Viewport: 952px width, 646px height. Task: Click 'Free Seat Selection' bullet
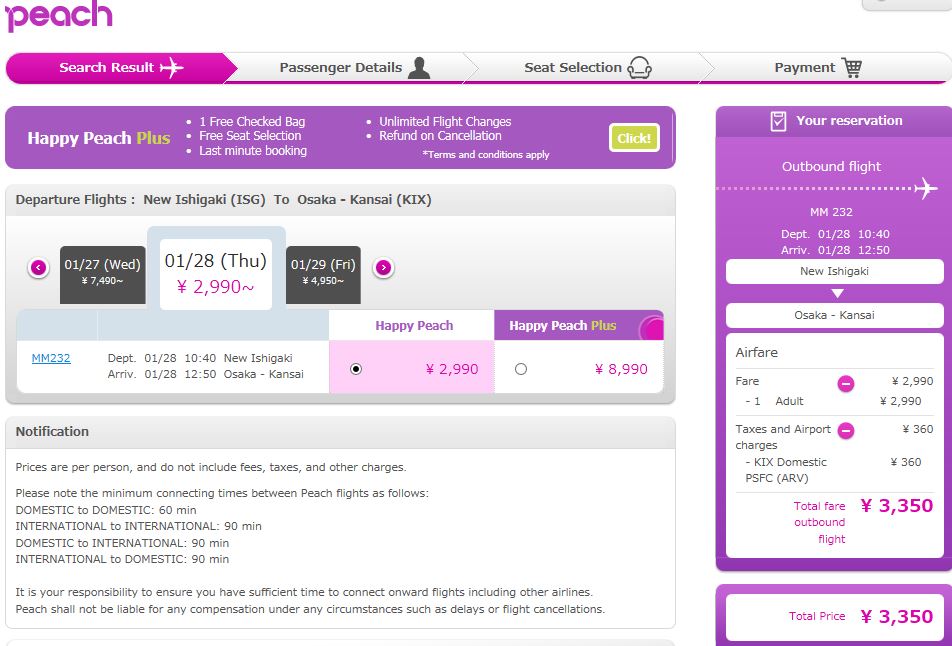coord(250,136)
